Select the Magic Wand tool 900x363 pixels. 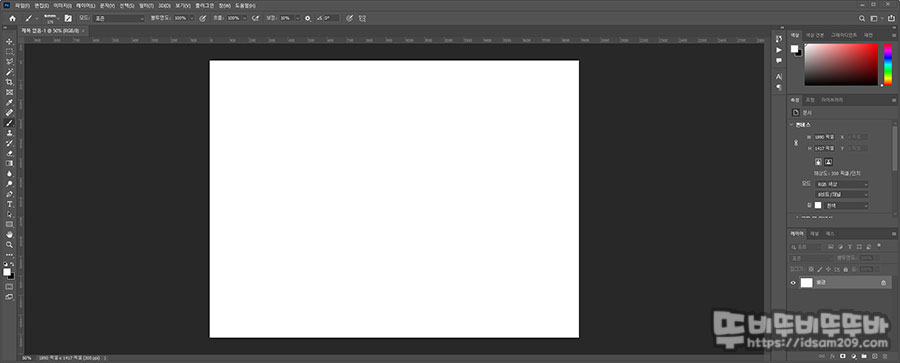coord(9,72)
